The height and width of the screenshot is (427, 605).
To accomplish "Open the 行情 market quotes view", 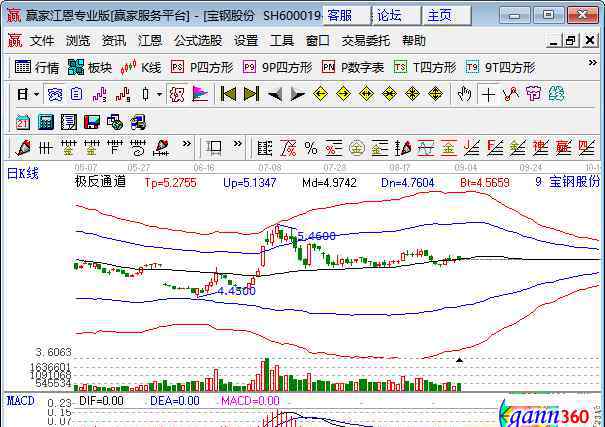I will tap(37, 68).
